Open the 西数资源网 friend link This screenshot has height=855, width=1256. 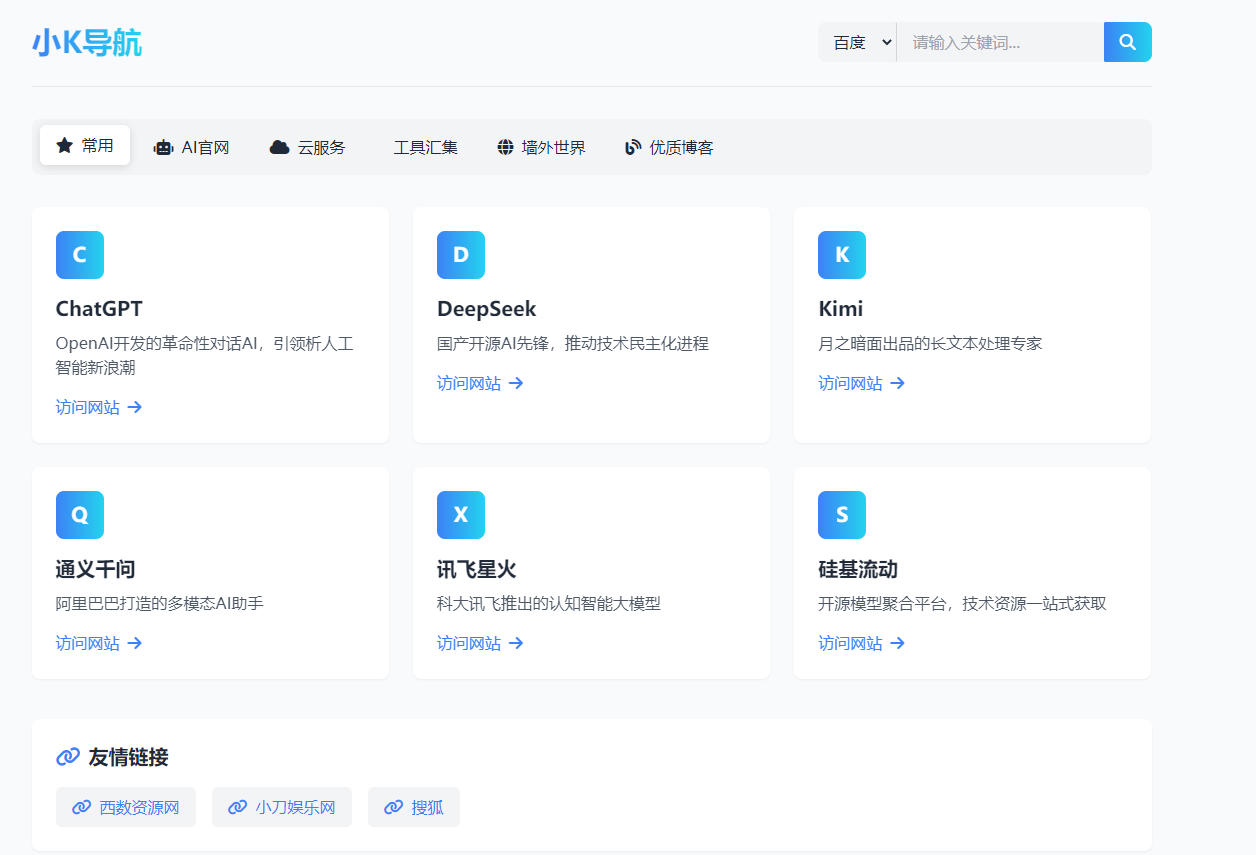click(126, 807)
